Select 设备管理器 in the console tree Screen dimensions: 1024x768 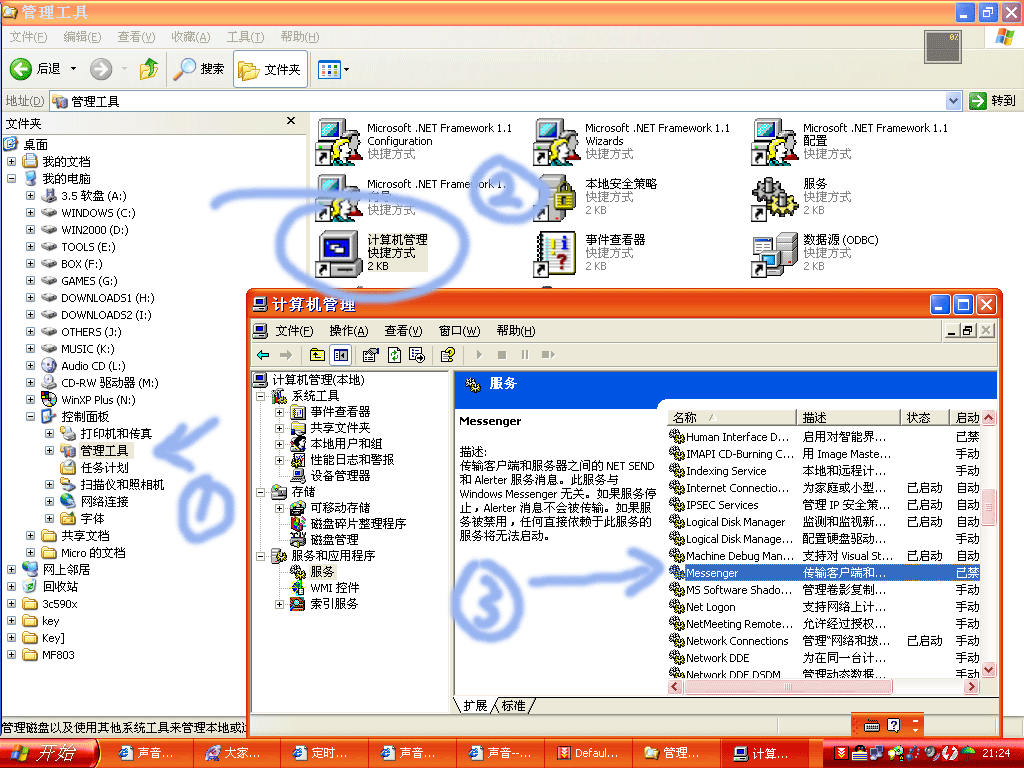coord(340,476)
